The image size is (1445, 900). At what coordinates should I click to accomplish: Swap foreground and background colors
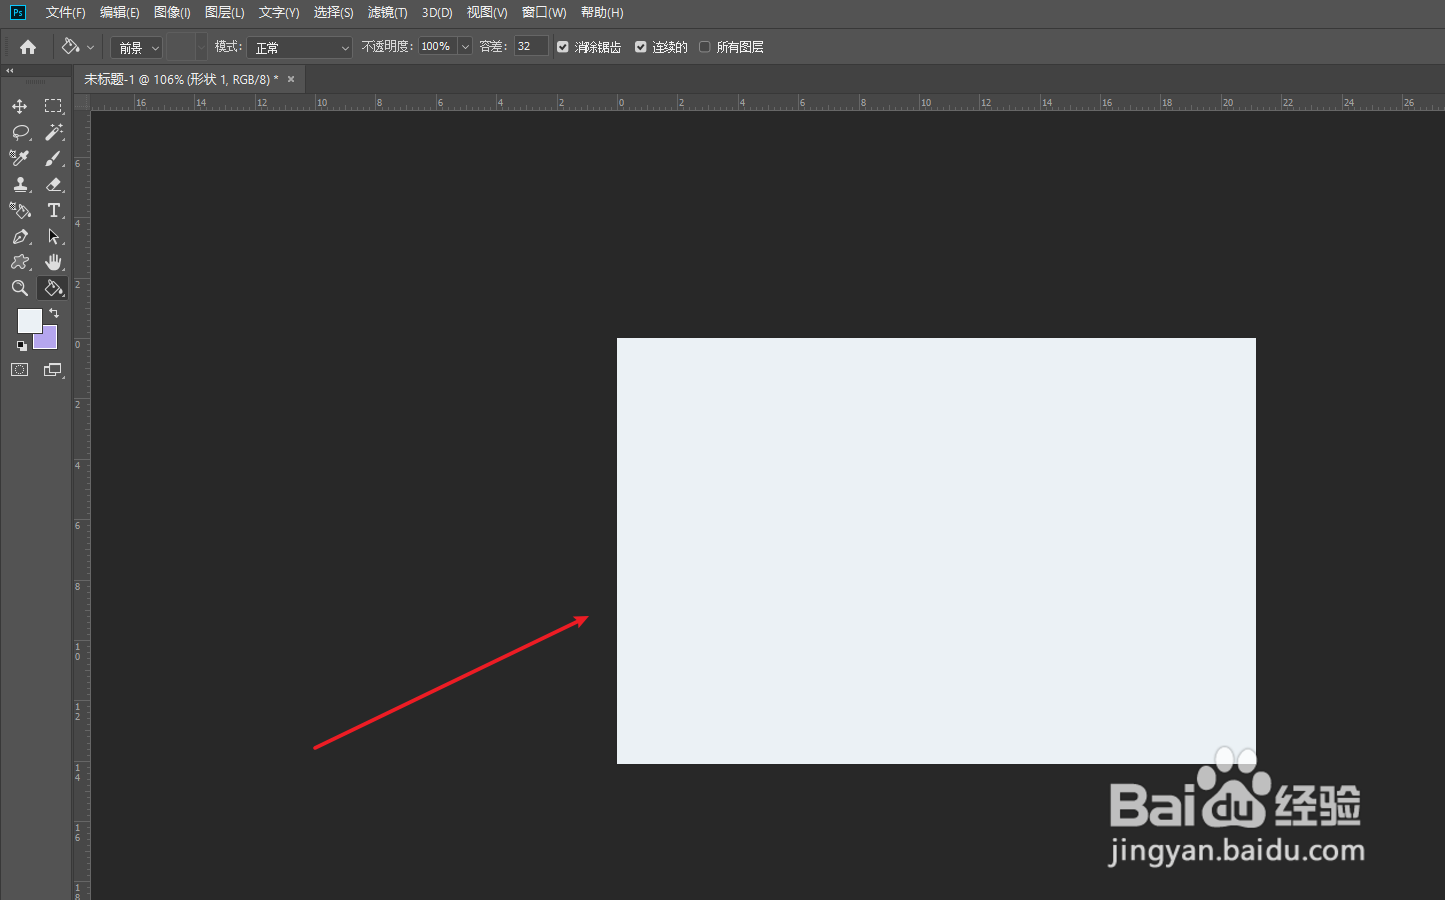pyautogui.click(x=54, y=313)
